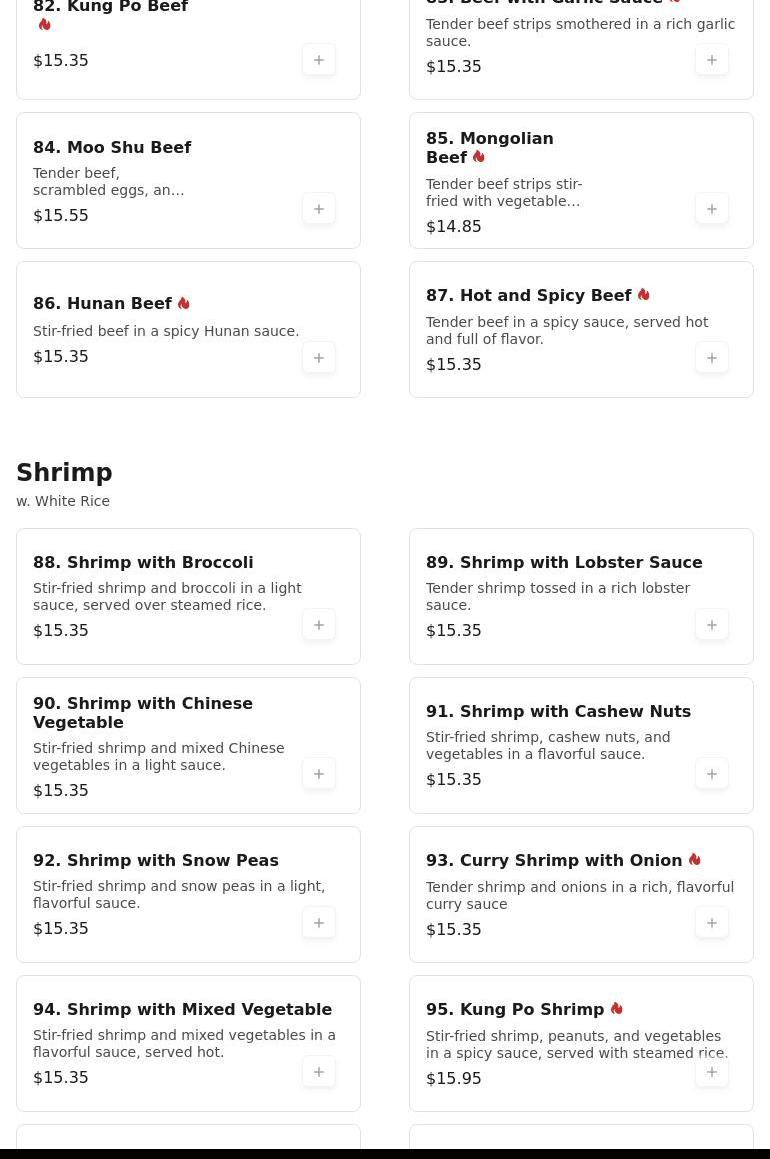Click plus for Shrimp with Cashew Nuts
Viewport: 770px width, 1159px height.
[712, 774]
